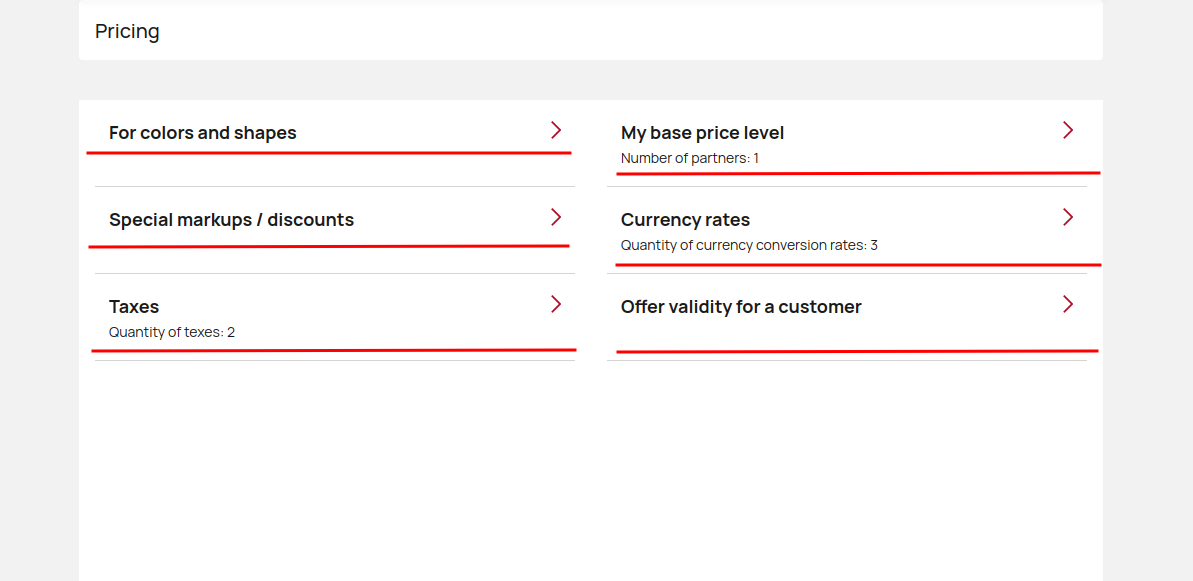Click the red chevron in the Taxes row
Image resolution: width=1193 pixels, height=581 pixels.
(556, 304)
